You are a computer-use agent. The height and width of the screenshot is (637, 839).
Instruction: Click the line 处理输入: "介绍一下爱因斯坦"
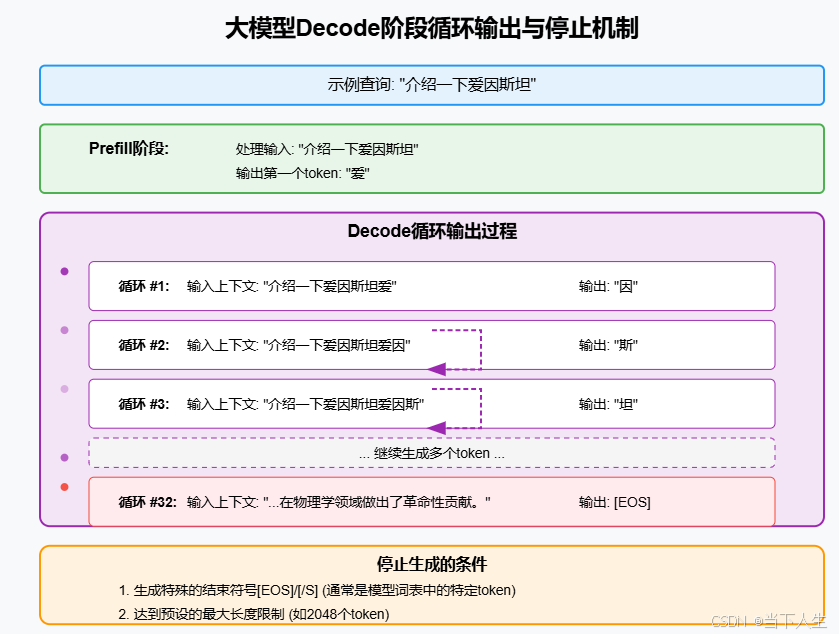[327, 149]
